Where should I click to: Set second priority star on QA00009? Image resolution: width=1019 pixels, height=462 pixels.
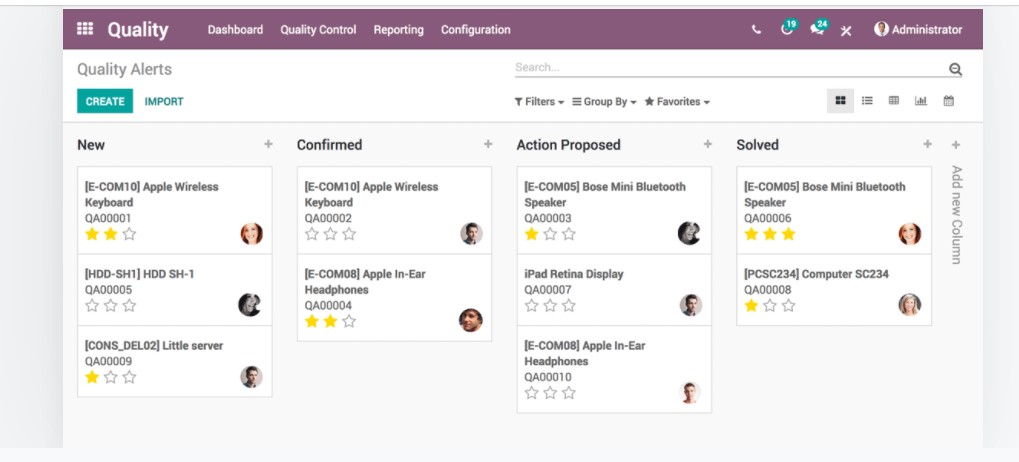[110, 377]
